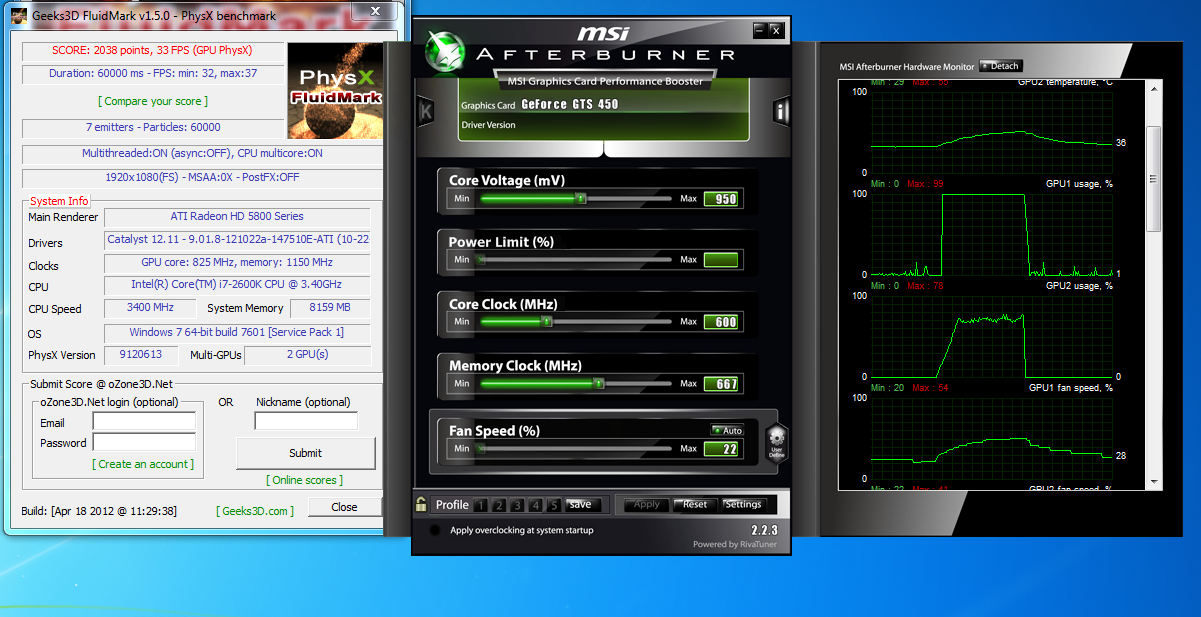Click the Power Limit slider track

574,260
